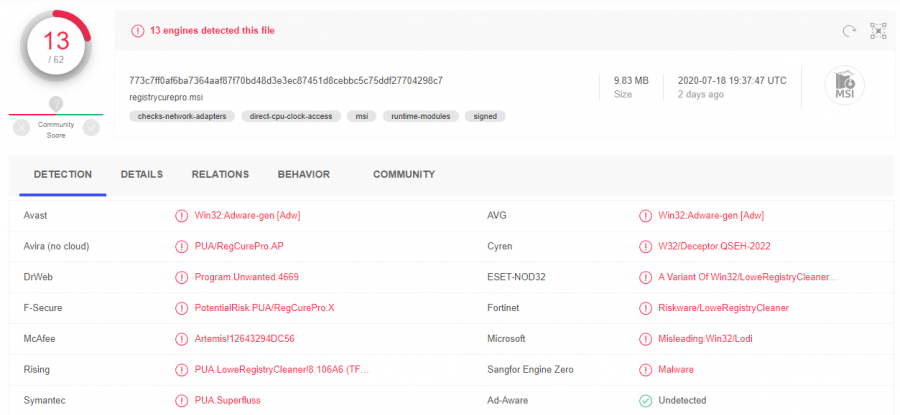Click the 'Community Score' label

pyautogui.click(x=56, y=130)
